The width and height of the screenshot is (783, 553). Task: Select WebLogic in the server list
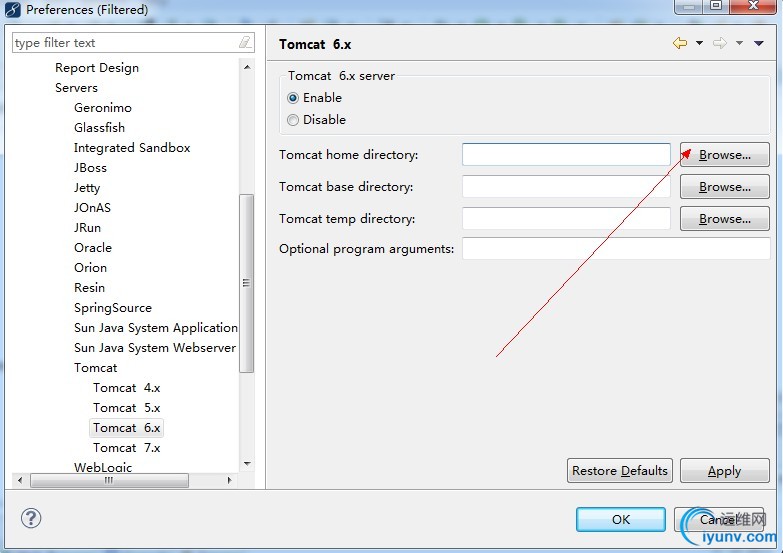coord(103,467)
